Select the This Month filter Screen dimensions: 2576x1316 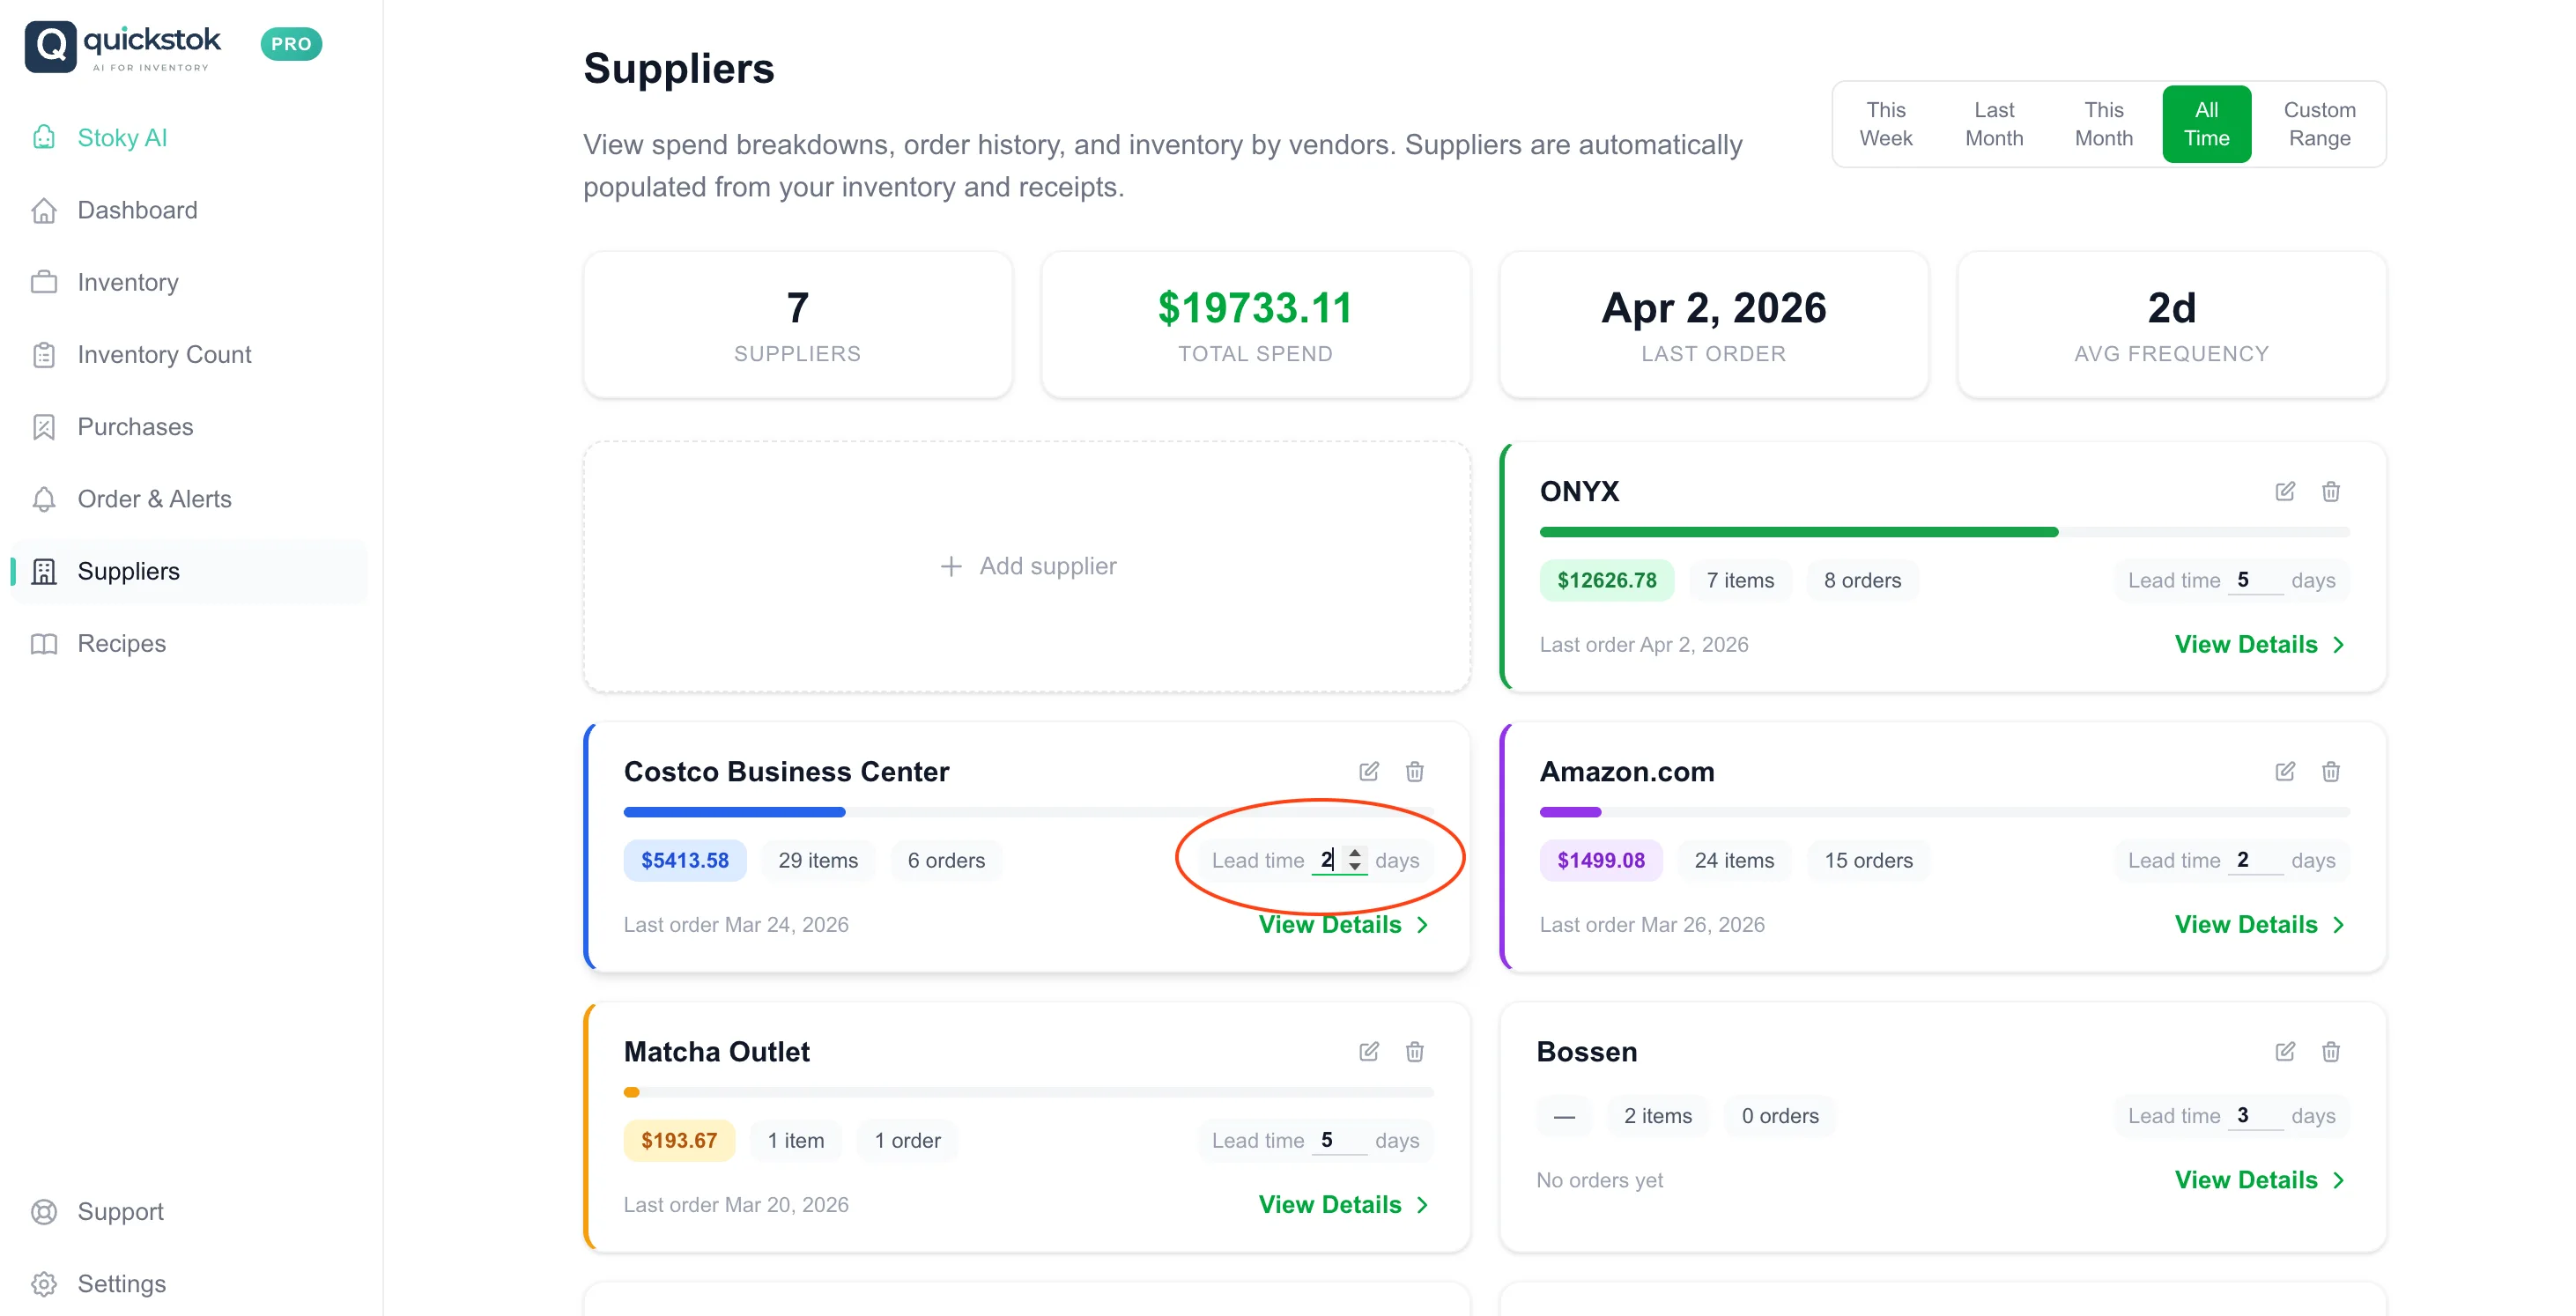pyautogui.click(x=2104, y=123)
